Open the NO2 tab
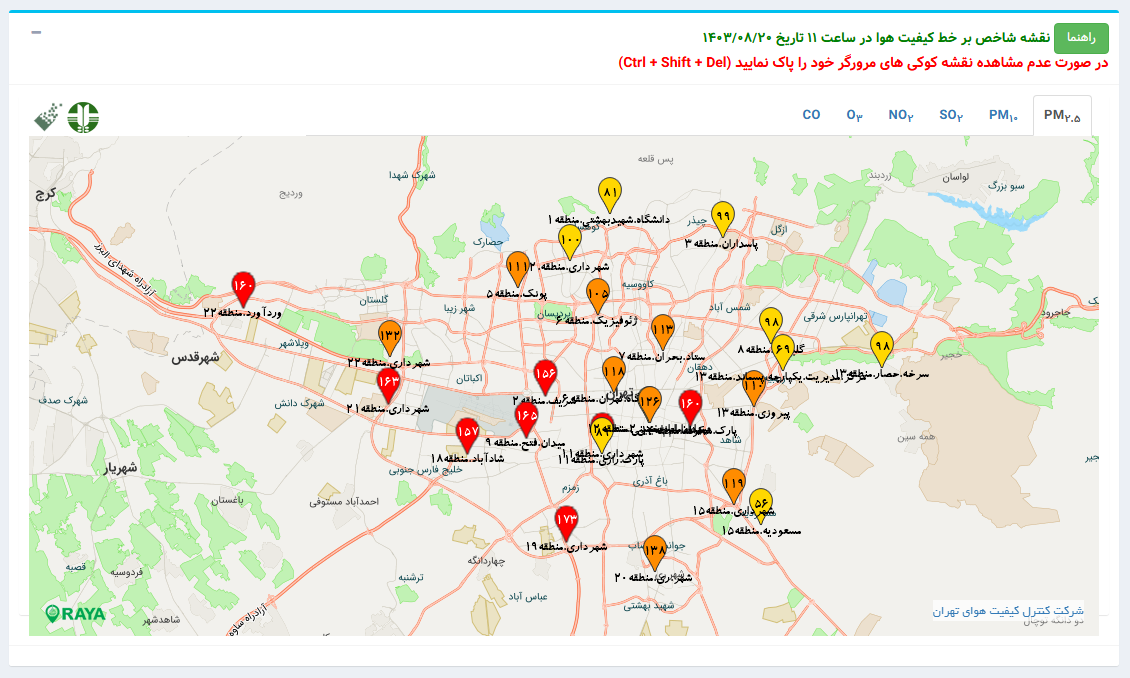1130x678 pixels. (x=901, y=115)
